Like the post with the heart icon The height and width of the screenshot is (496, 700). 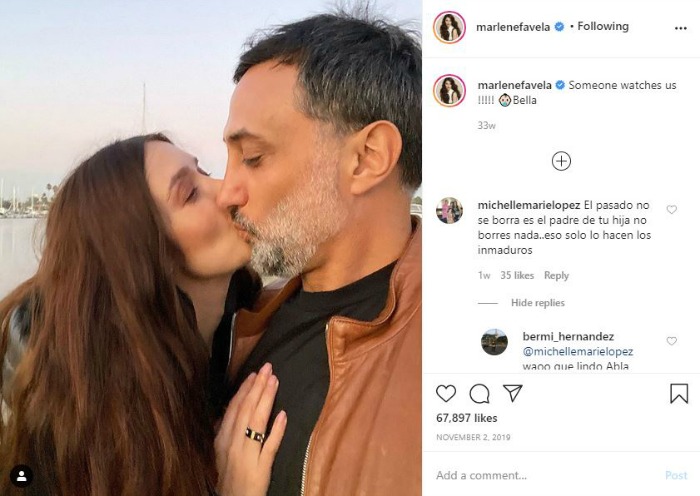point(446,393)
